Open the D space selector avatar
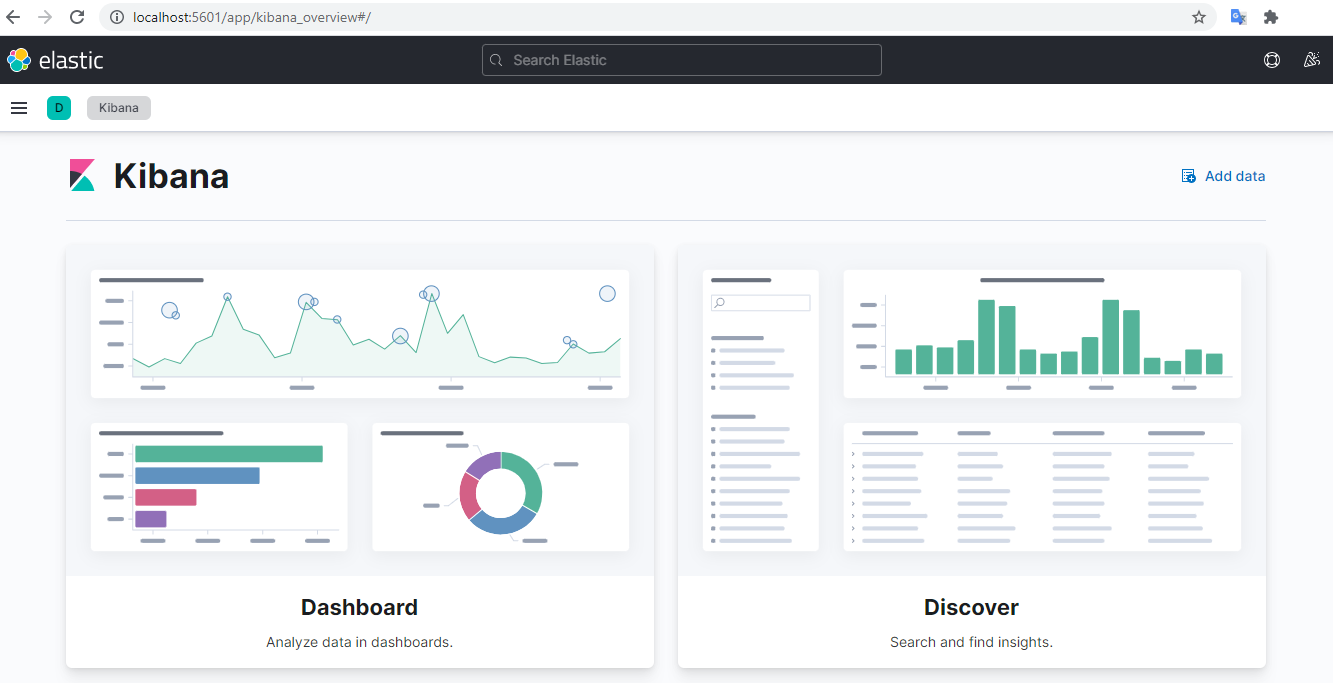1333x683 pixels. (59, 108)
